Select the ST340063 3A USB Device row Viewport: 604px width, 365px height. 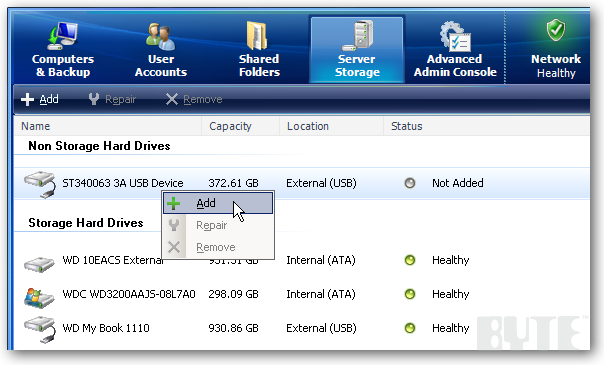pos(302,183)
